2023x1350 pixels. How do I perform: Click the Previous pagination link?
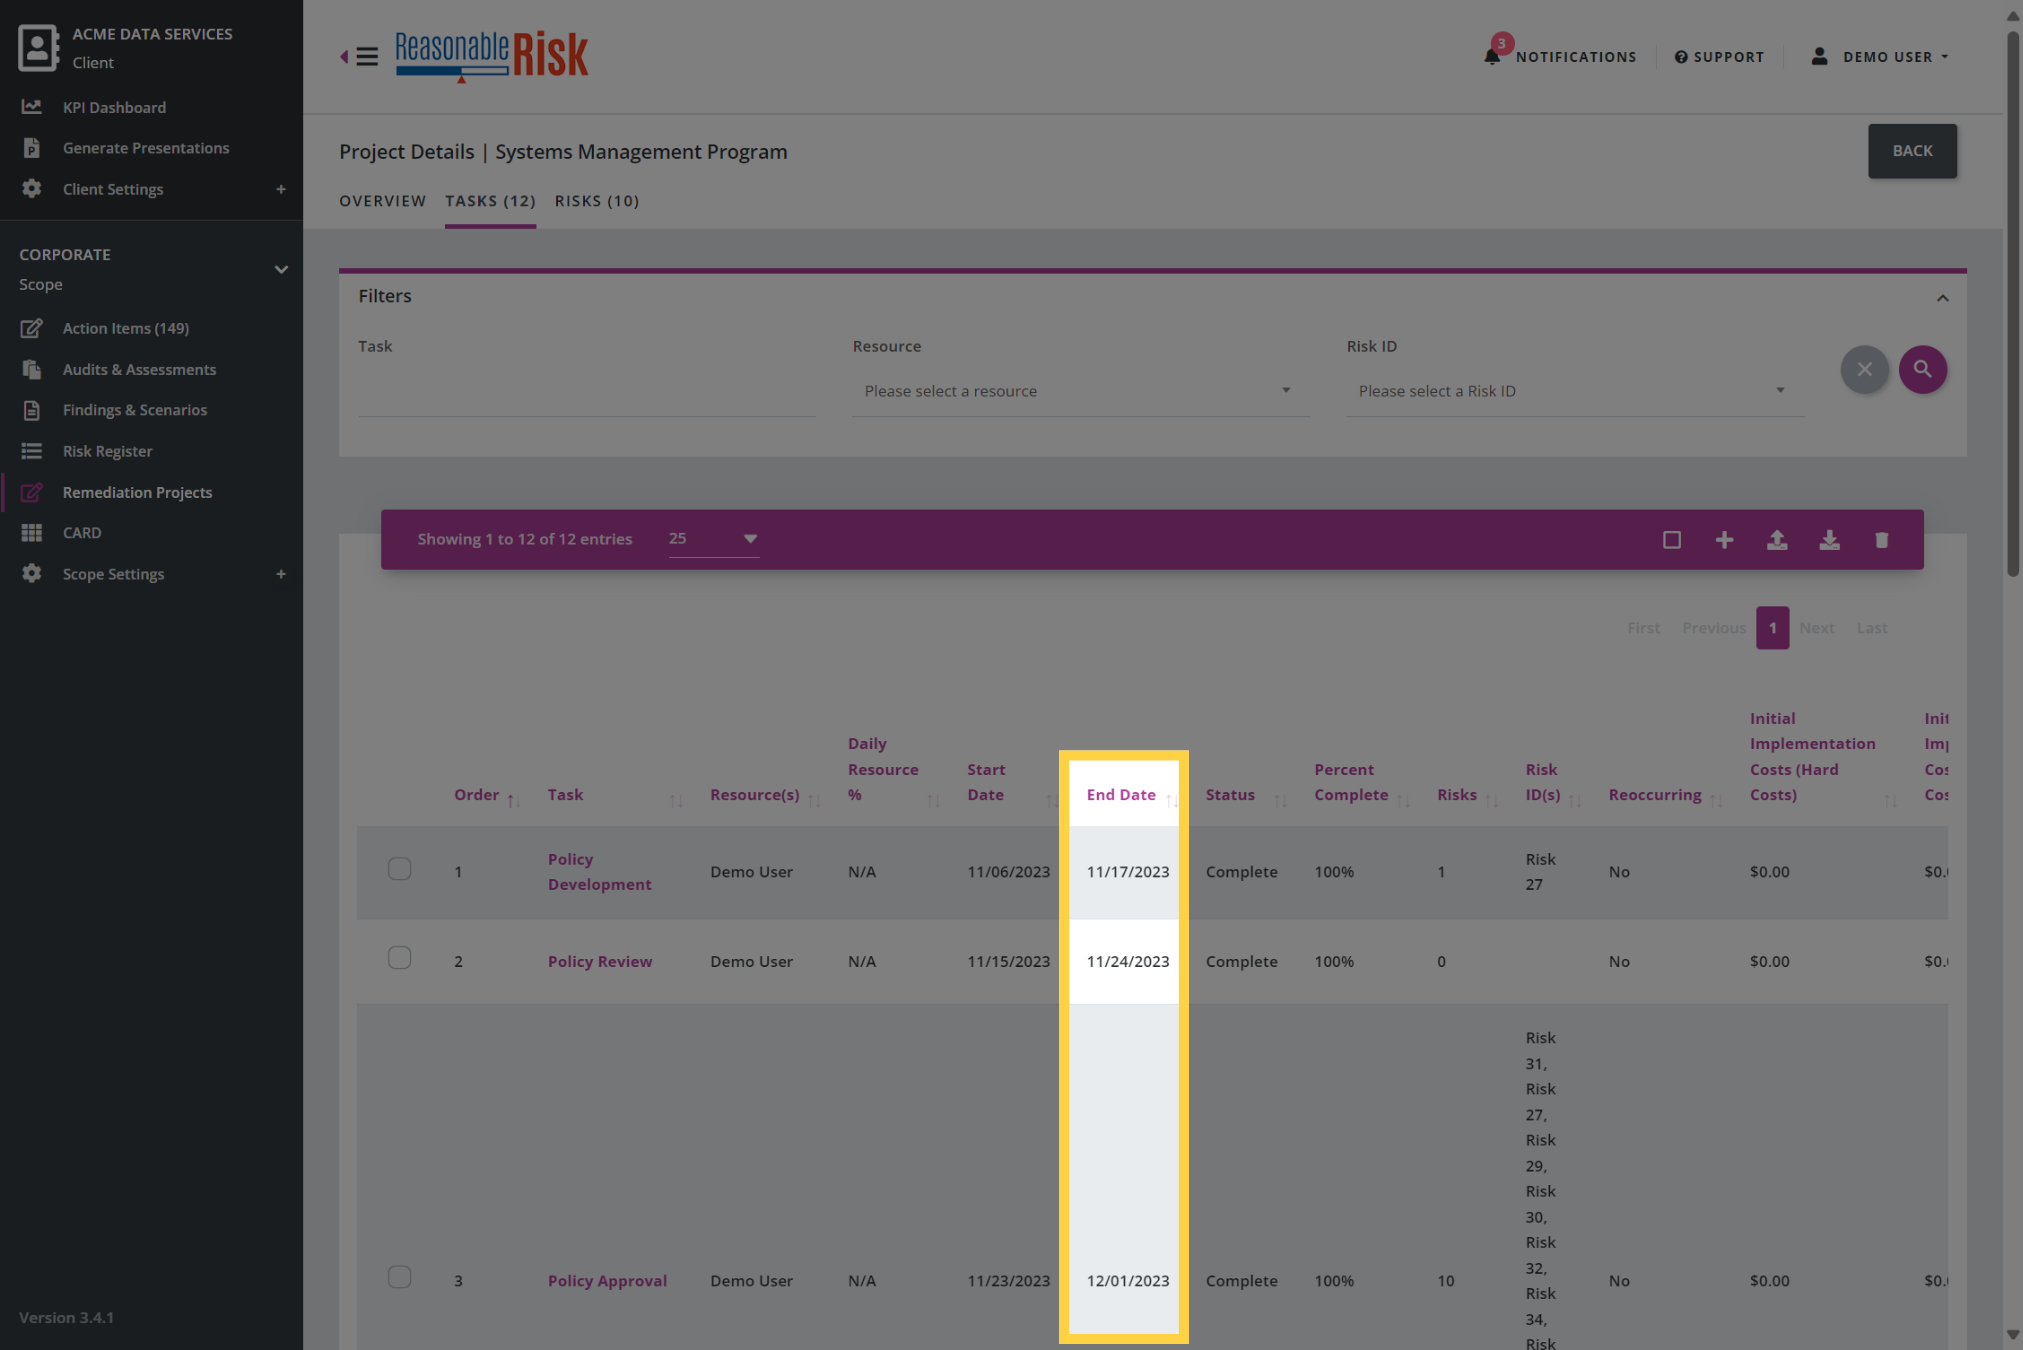[1713, 628]
